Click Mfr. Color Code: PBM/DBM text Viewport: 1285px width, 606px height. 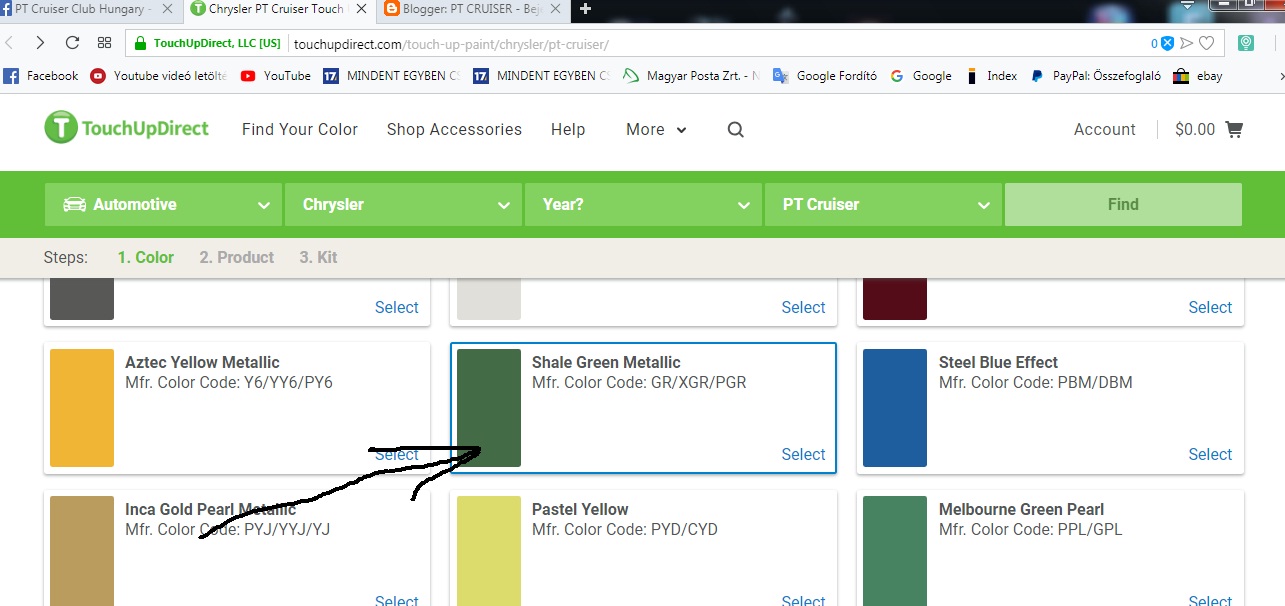[x=1036, y=382]
